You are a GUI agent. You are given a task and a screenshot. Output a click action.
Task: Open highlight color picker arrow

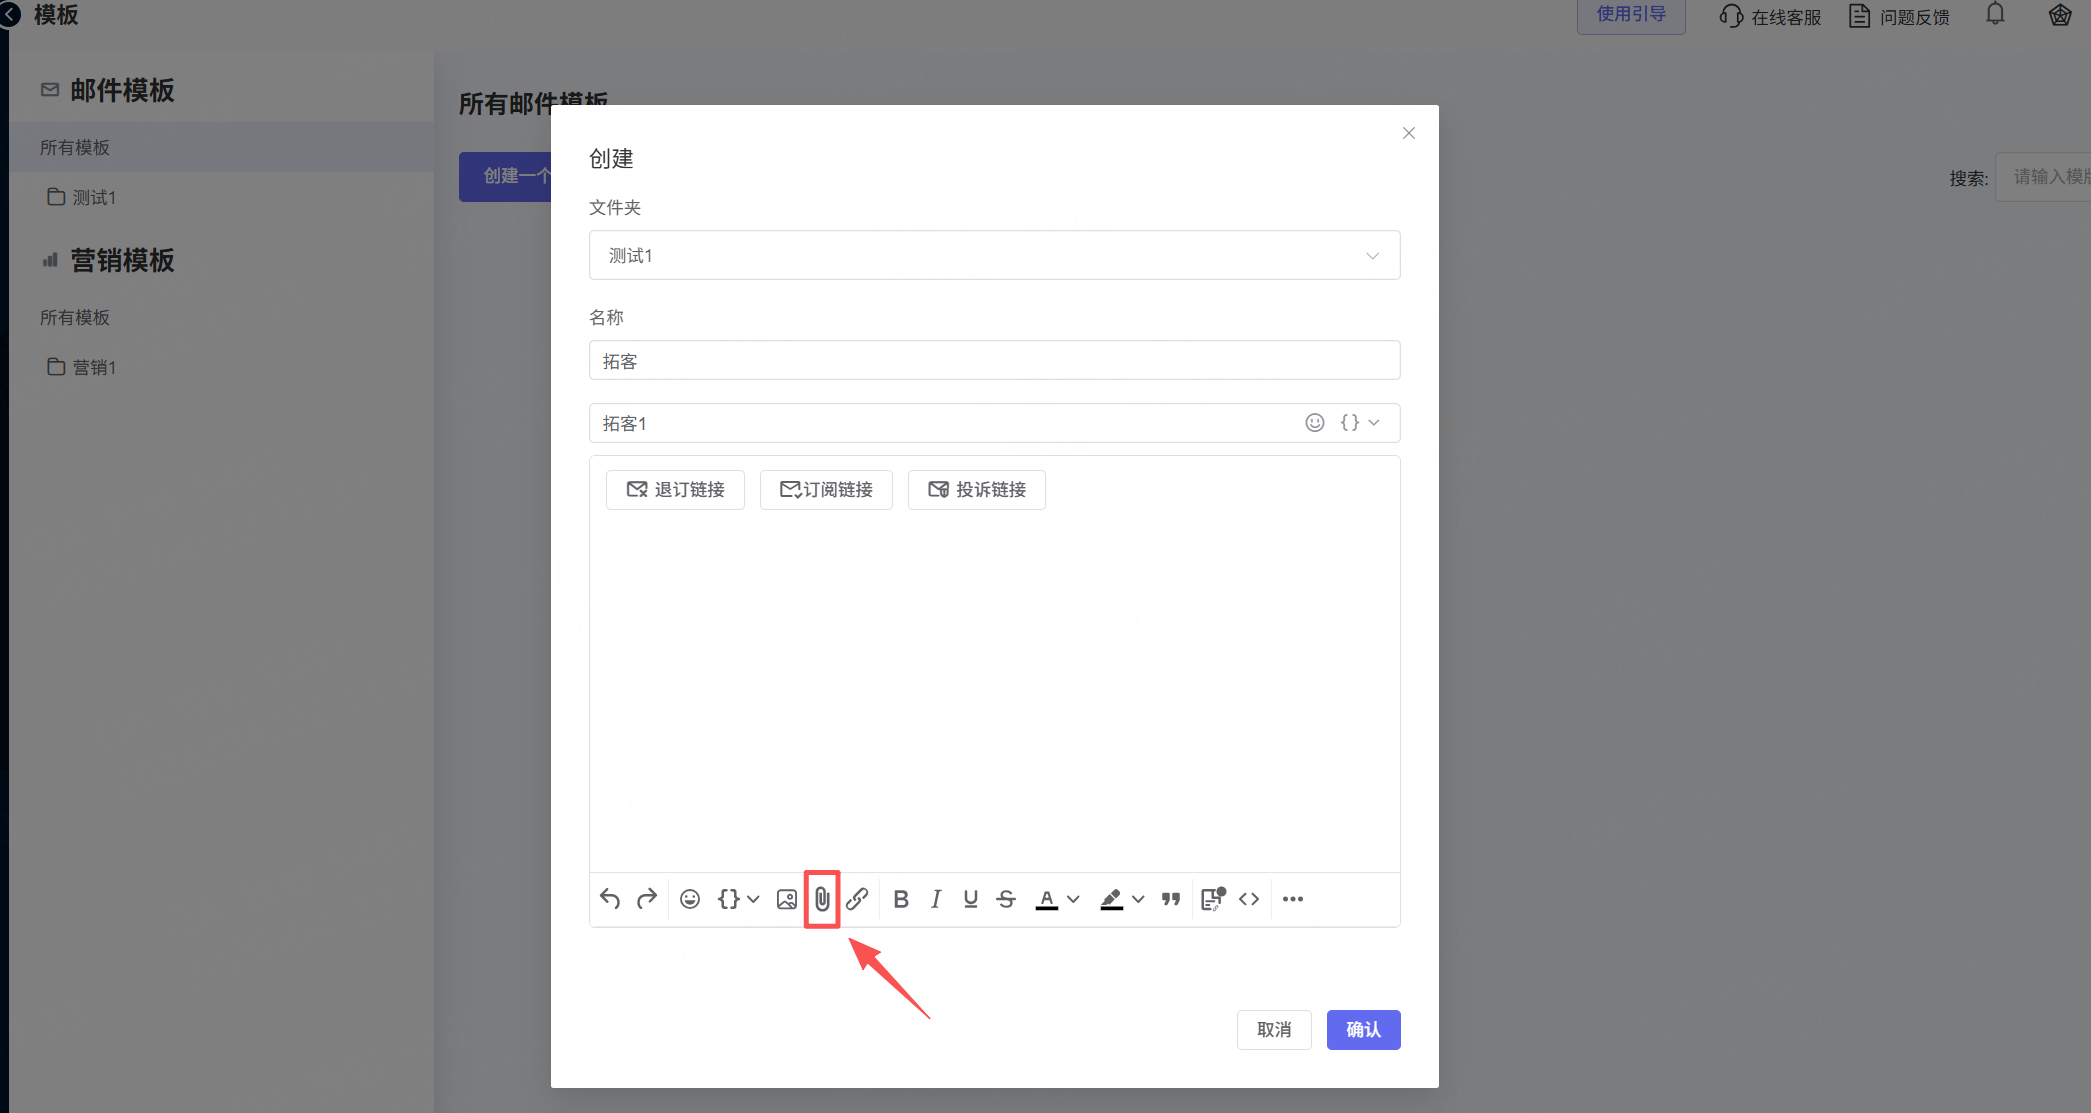1138,899
